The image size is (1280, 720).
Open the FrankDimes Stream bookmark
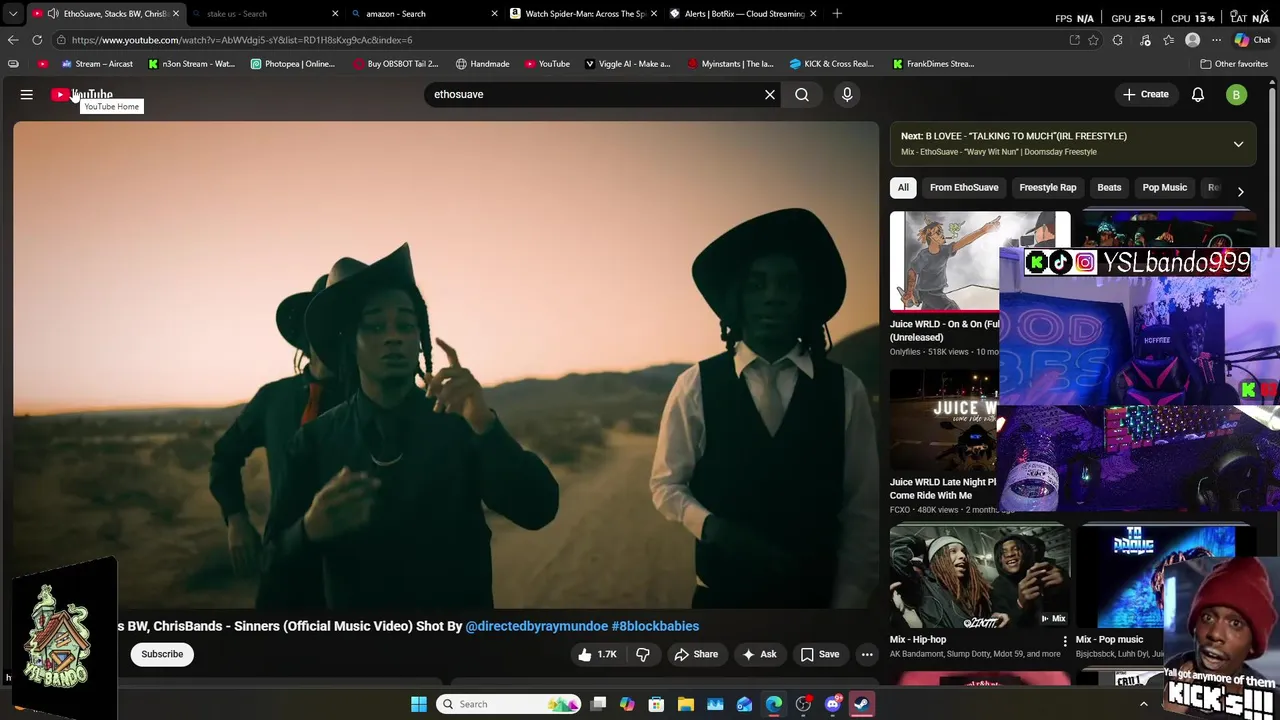tap(933, 64)
